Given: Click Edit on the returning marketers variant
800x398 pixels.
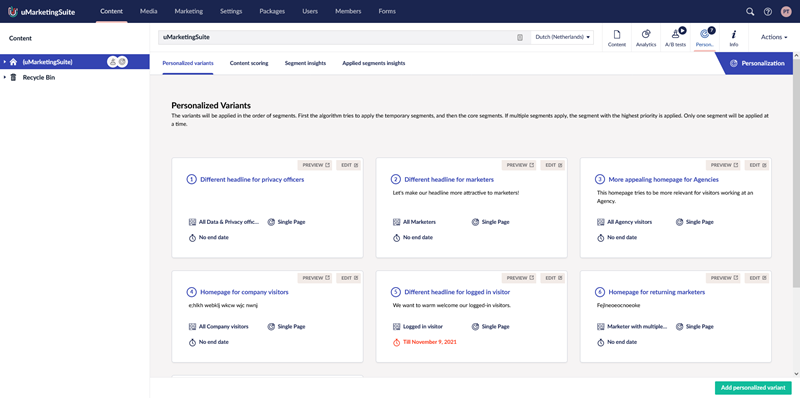Looking at the screenshot, I should click(x=757, y=278).
